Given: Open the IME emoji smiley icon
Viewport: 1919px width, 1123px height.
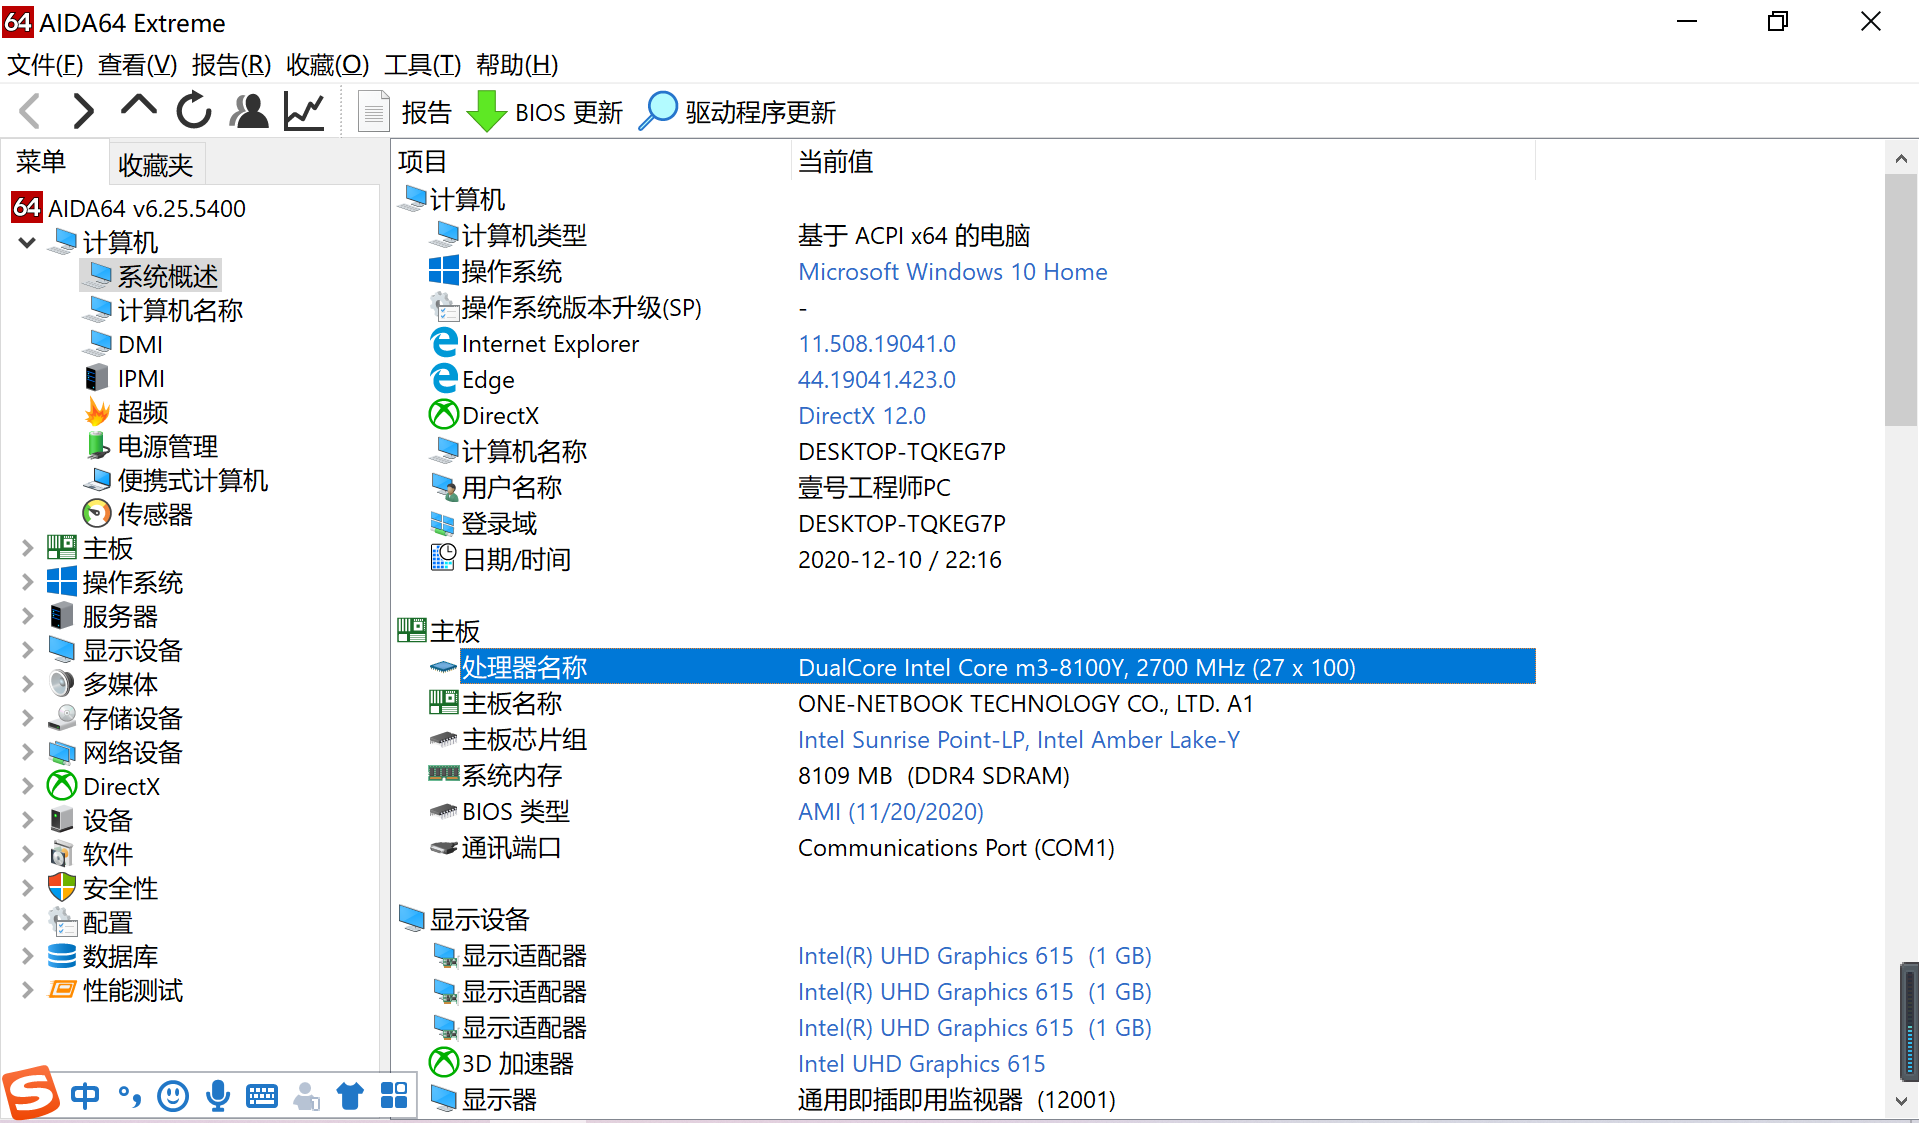Looking at the screenshot, I should coord(173,1096).
